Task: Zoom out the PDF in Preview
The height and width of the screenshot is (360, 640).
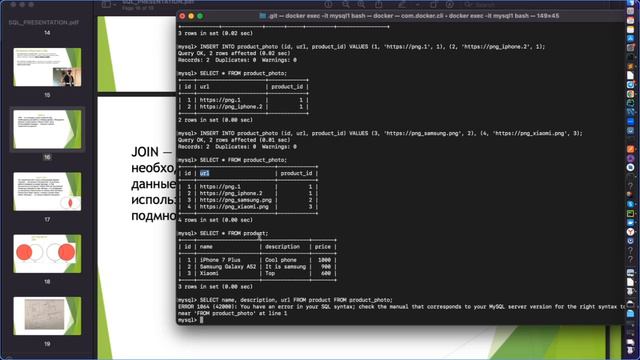Action: point(346,5)
